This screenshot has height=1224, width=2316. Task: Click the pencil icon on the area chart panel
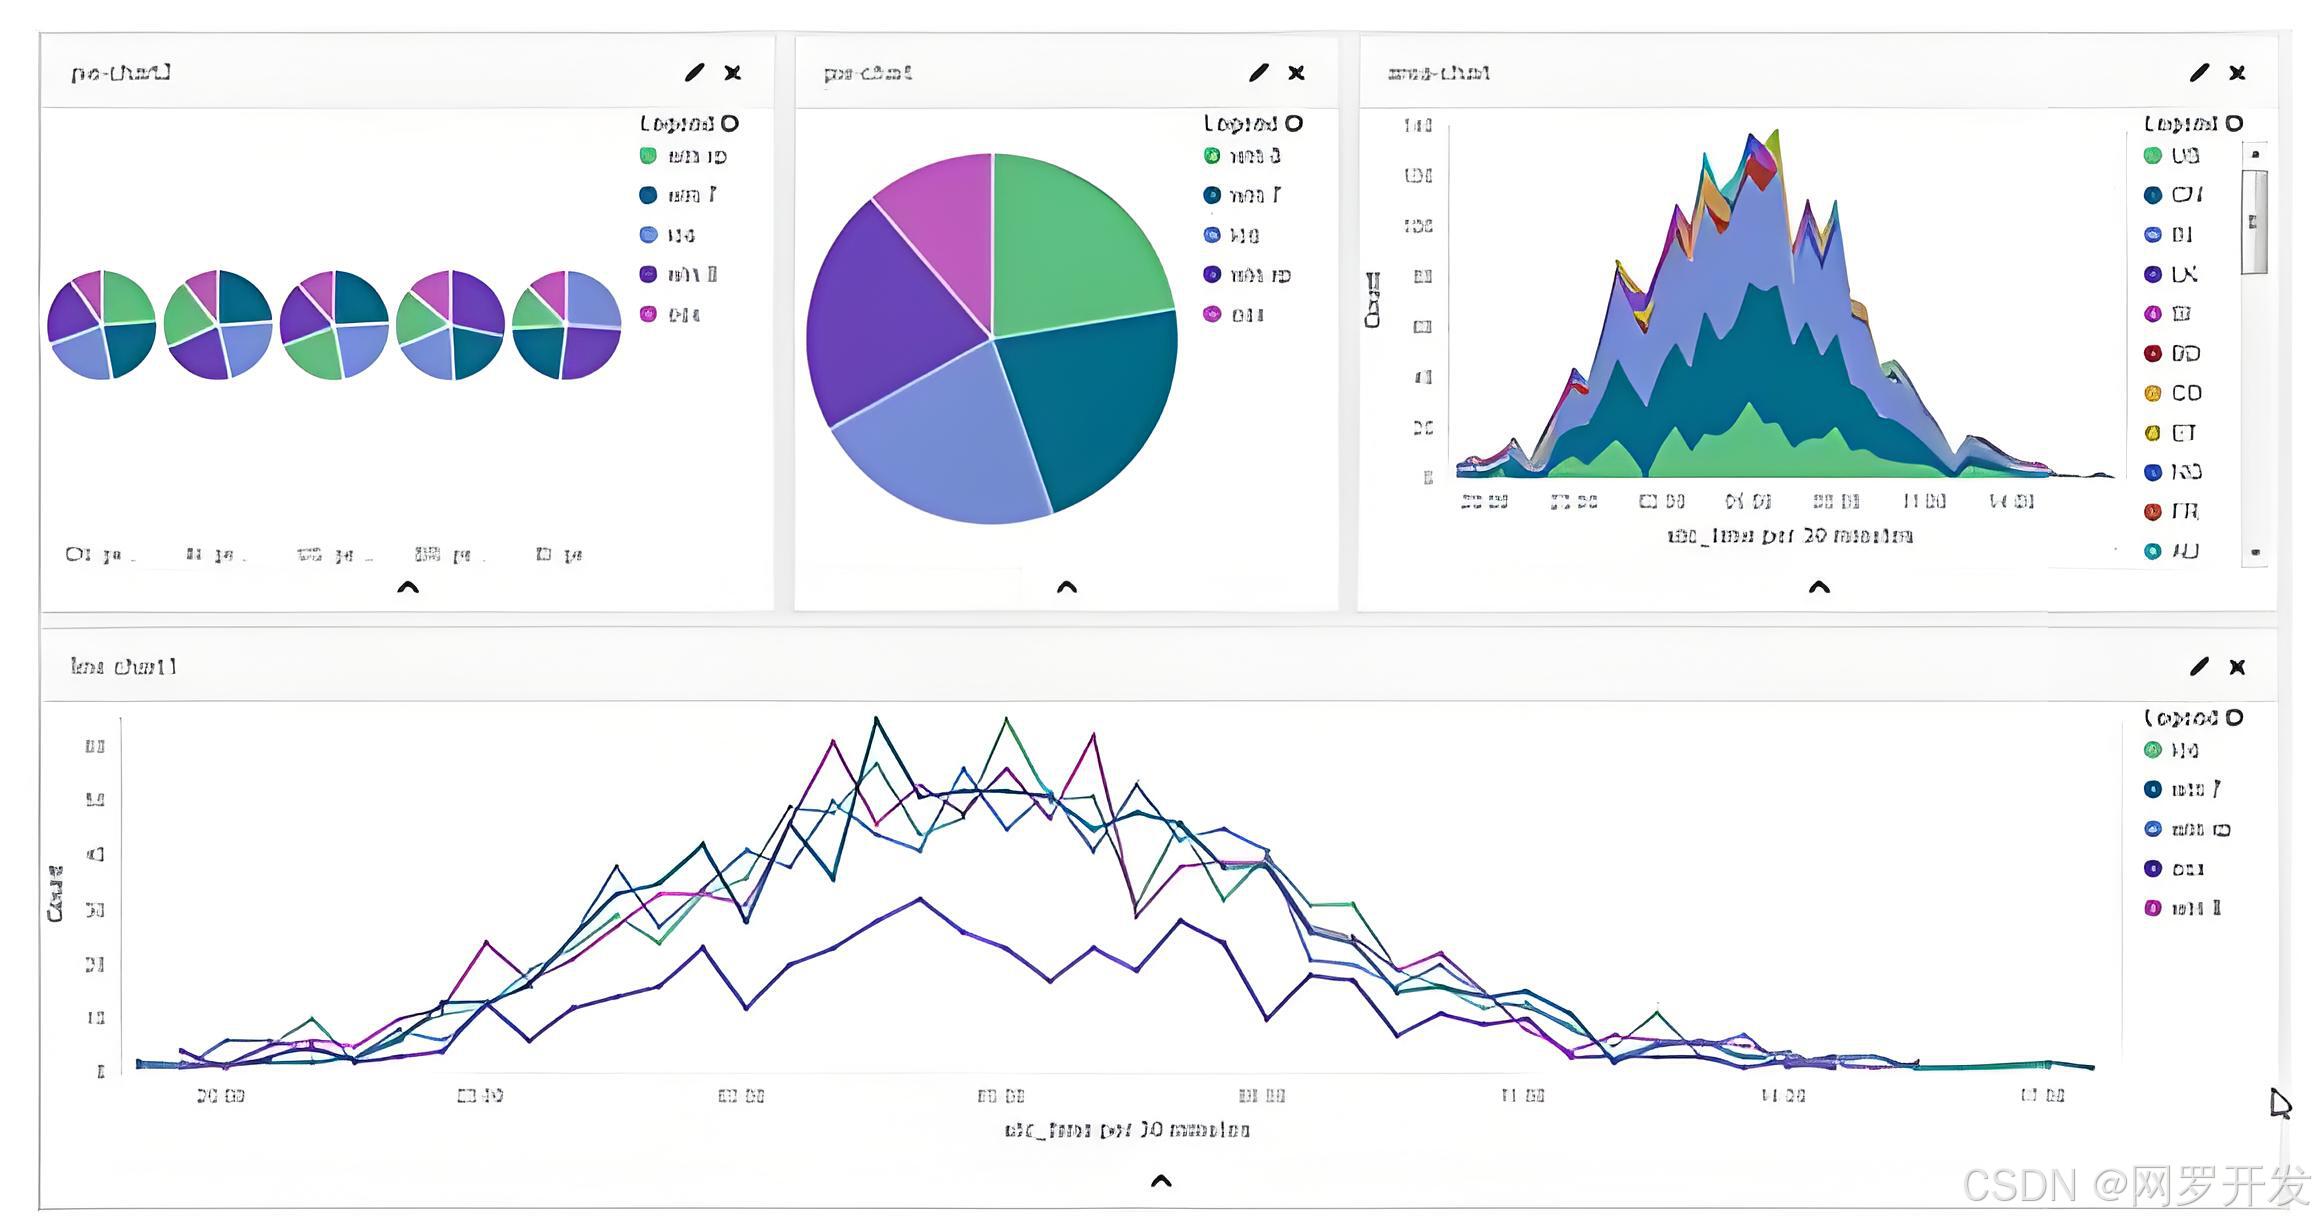(x=2199, y=72)
